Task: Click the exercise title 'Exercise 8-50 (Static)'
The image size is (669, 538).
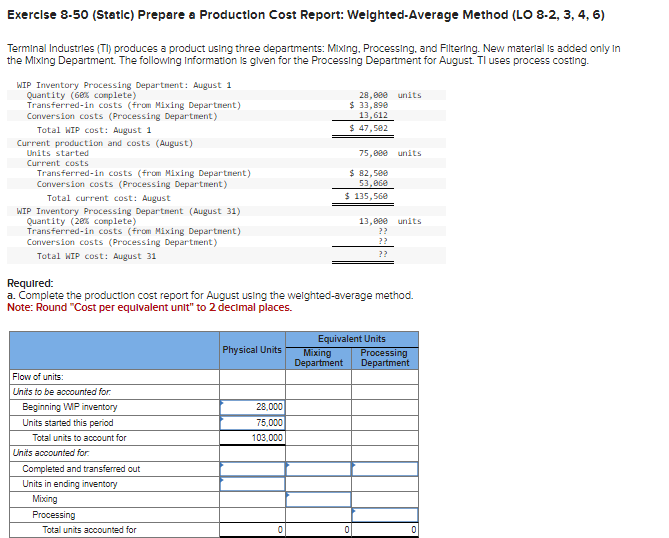Action: (70, 15)
